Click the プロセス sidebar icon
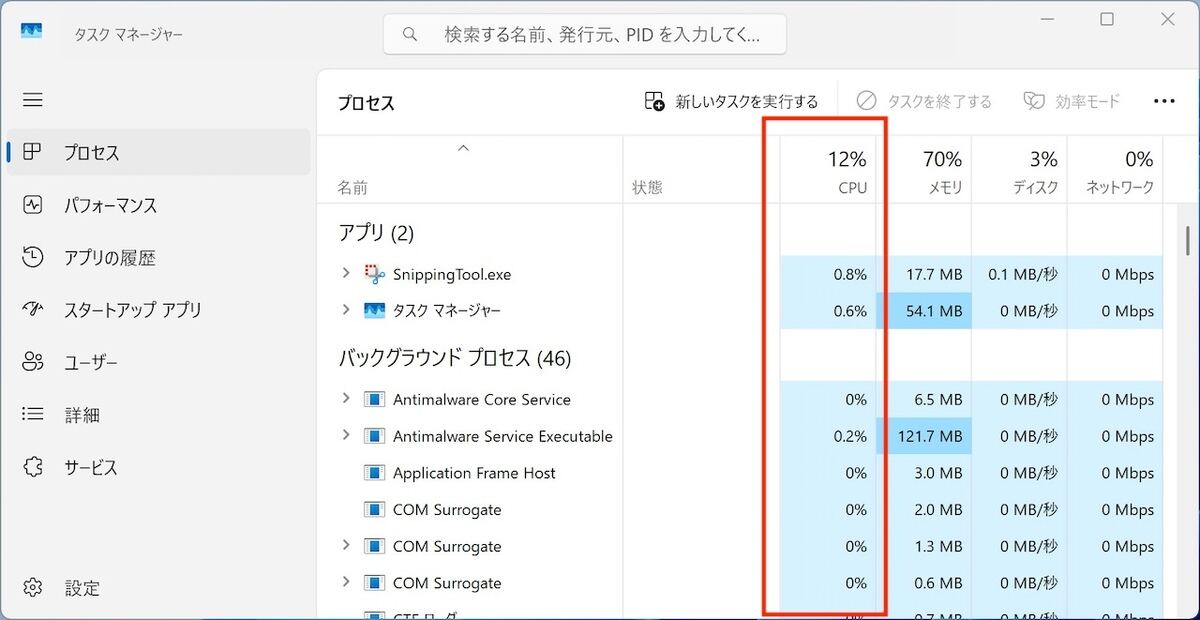 33,152
